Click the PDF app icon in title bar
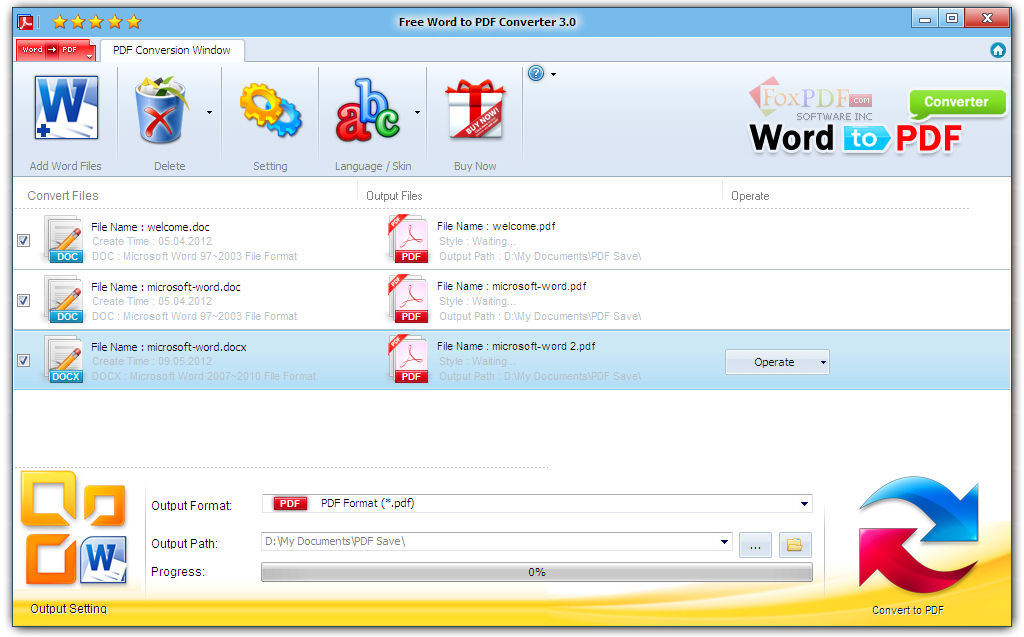The width and height of the screenshot is (1024, 637). tap(25, 22)
